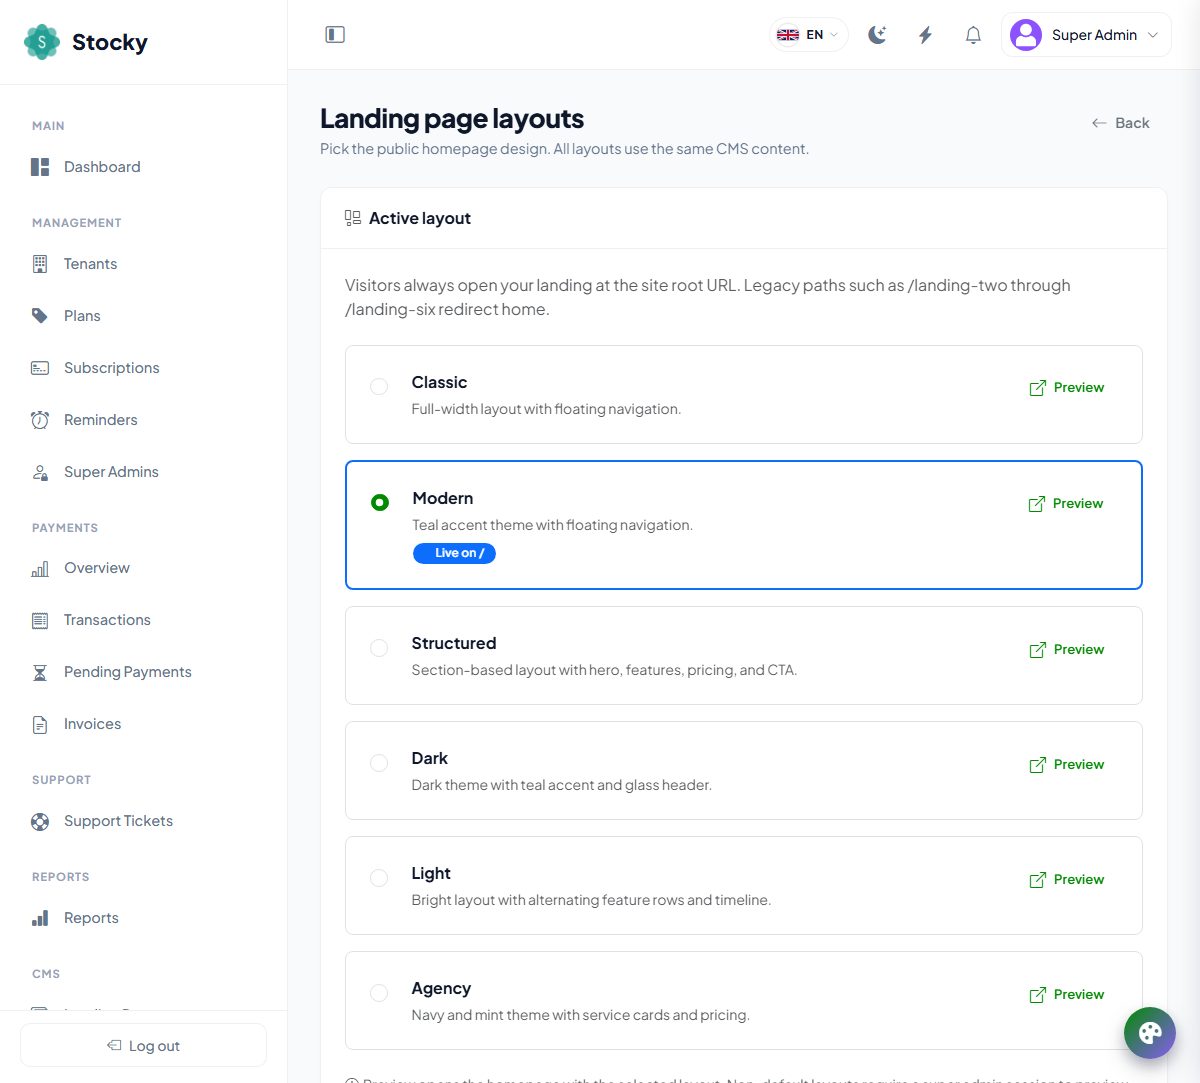The image size is (1200, 1083).
Task: Go to Tenants in the sidebar
Action: click(x=144, y=264)
